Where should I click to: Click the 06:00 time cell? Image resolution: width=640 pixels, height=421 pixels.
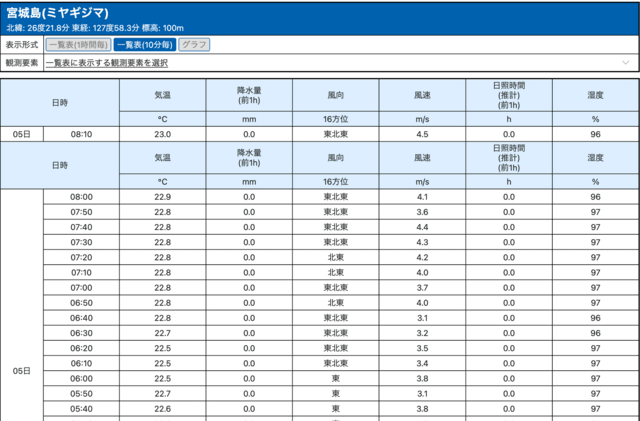tap(81, 378)
